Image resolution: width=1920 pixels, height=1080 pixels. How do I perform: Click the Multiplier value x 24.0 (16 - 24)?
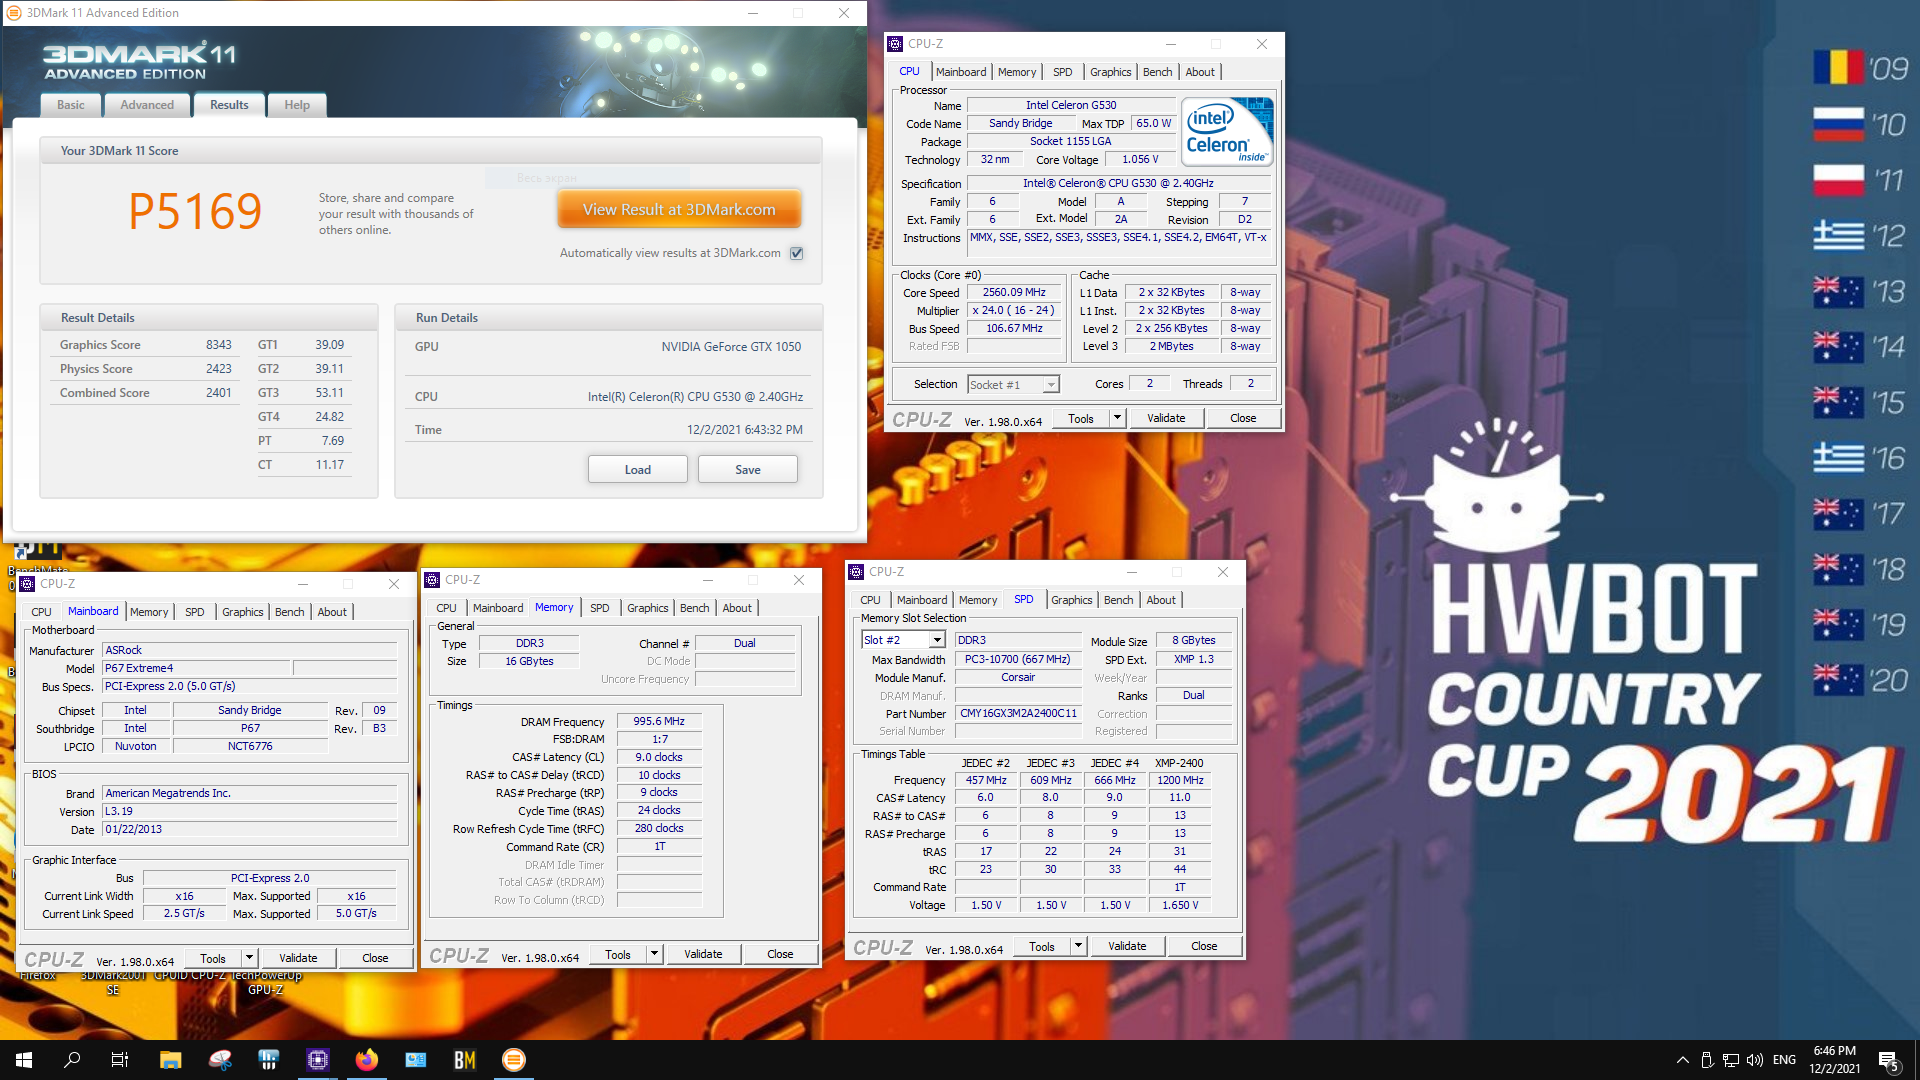[x=1014, y=311]
